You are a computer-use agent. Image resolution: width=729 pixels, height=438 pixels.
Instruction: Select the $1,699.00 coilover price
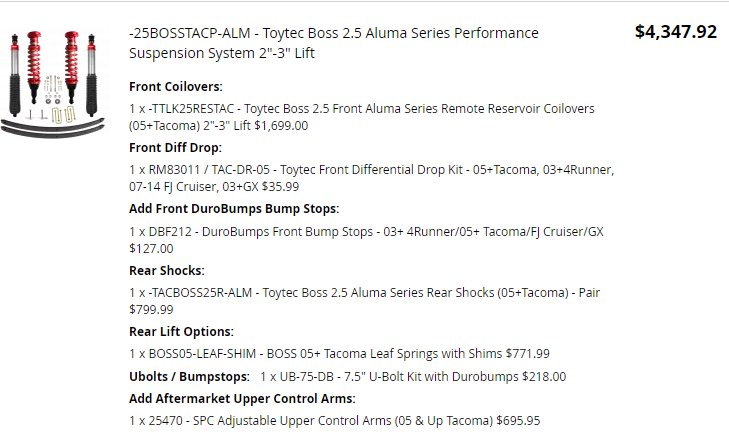click(281, 126)
